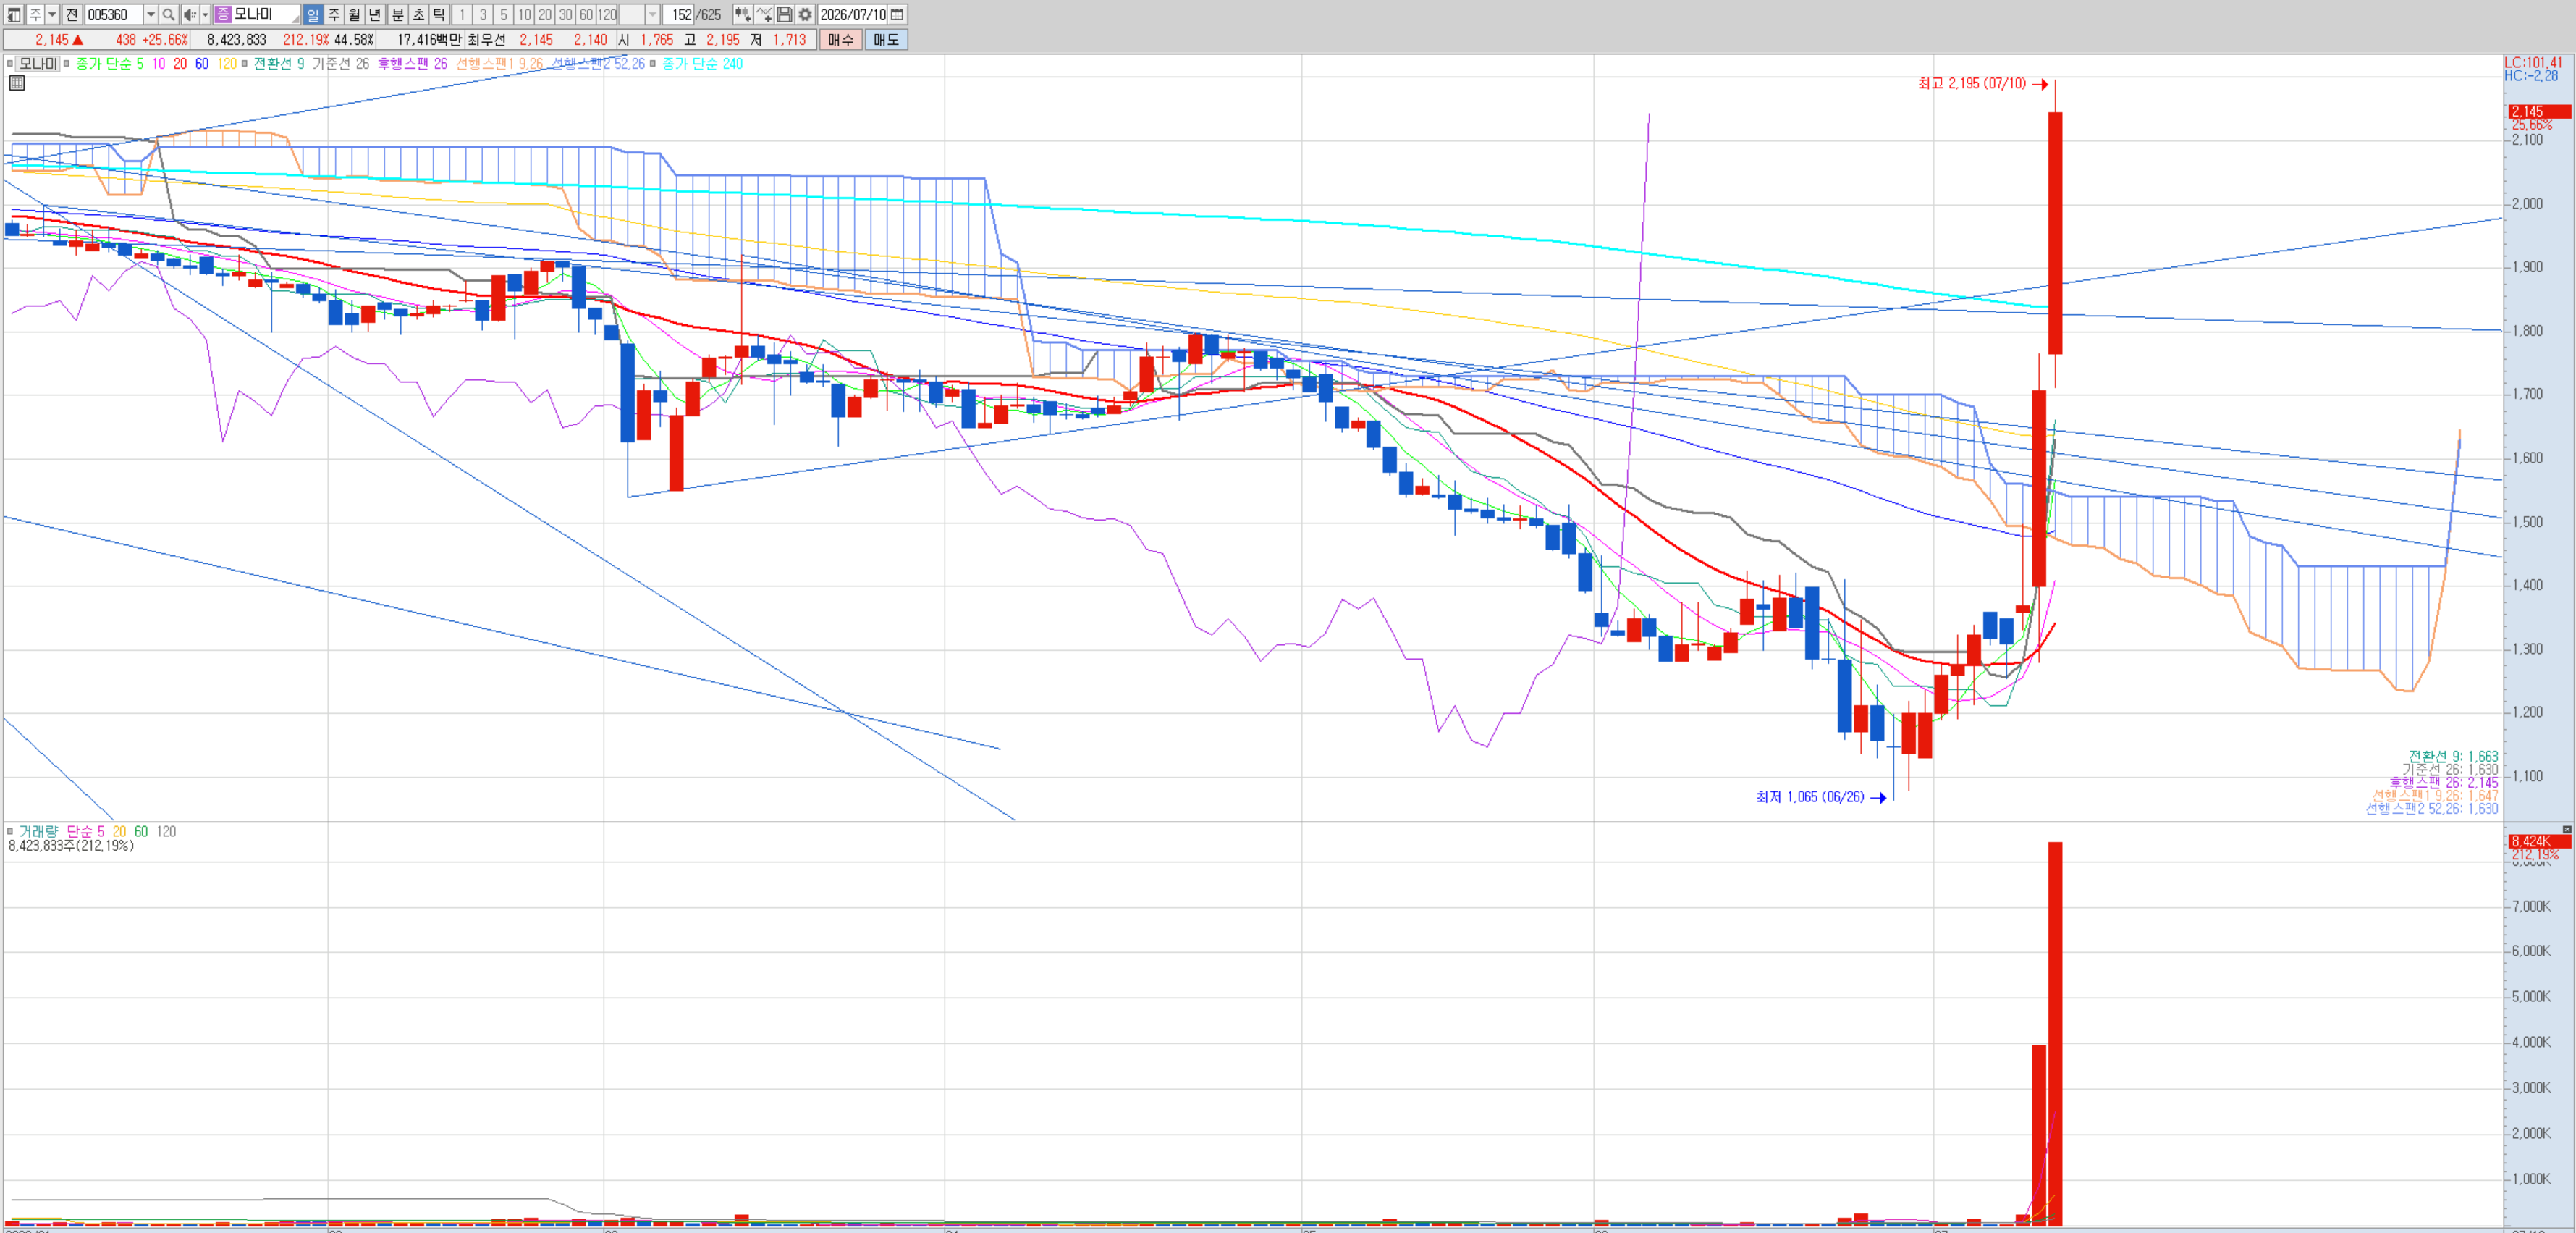Screen dimensions: 2576x1233
Task: Click the red 20 moving average legend
Action: tap(180, 63)
